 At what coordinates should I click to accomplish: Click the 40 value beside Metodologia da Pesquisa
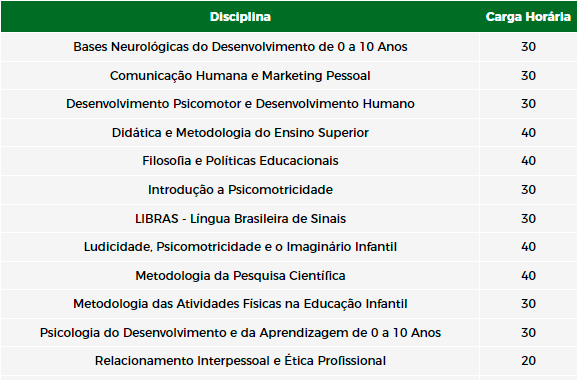(528, 276)
